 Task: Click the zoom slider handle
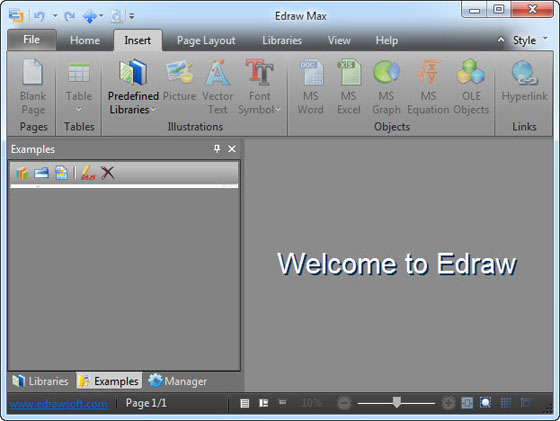(396, 402)
